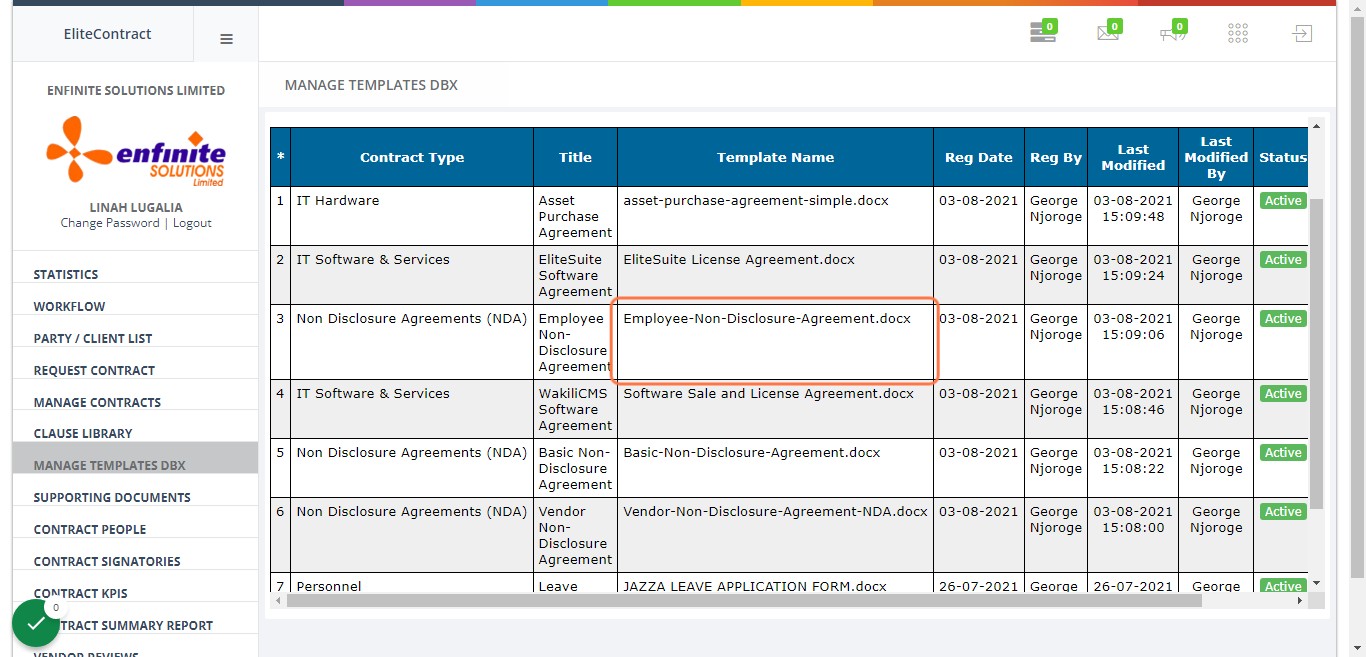The height and width of the screenshot is (657, 1366).
Task: Click the Logout link
Action: (192, 223)
